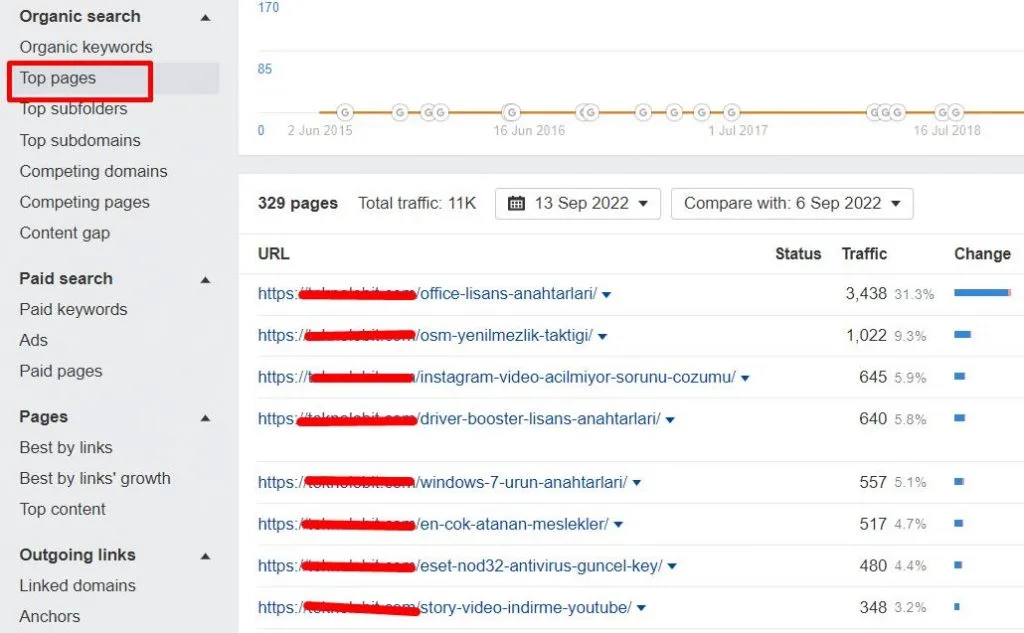Open Best by links' growth

click(95, 478)
